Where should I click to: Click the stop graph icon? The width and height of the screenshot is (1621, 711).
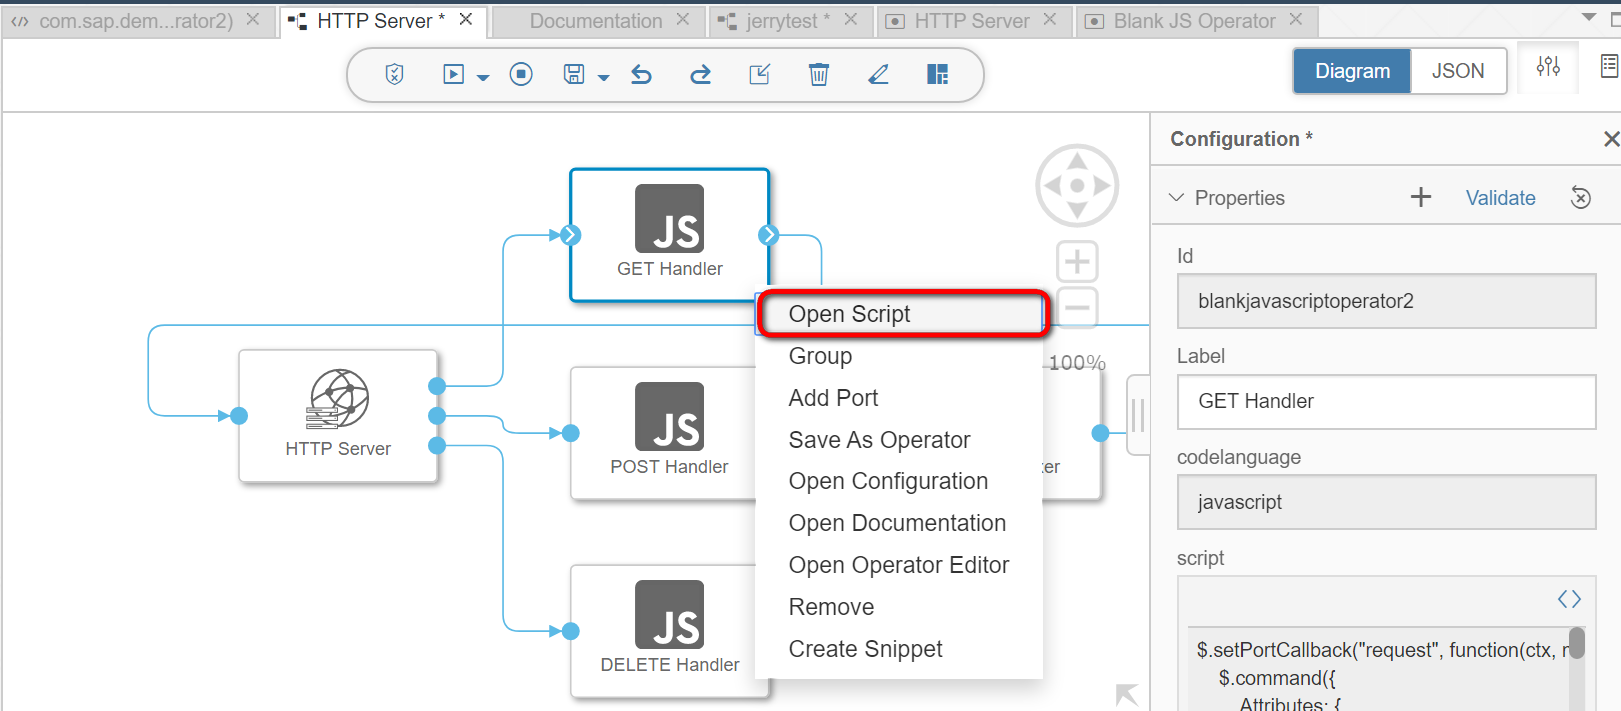coord(521,74)
